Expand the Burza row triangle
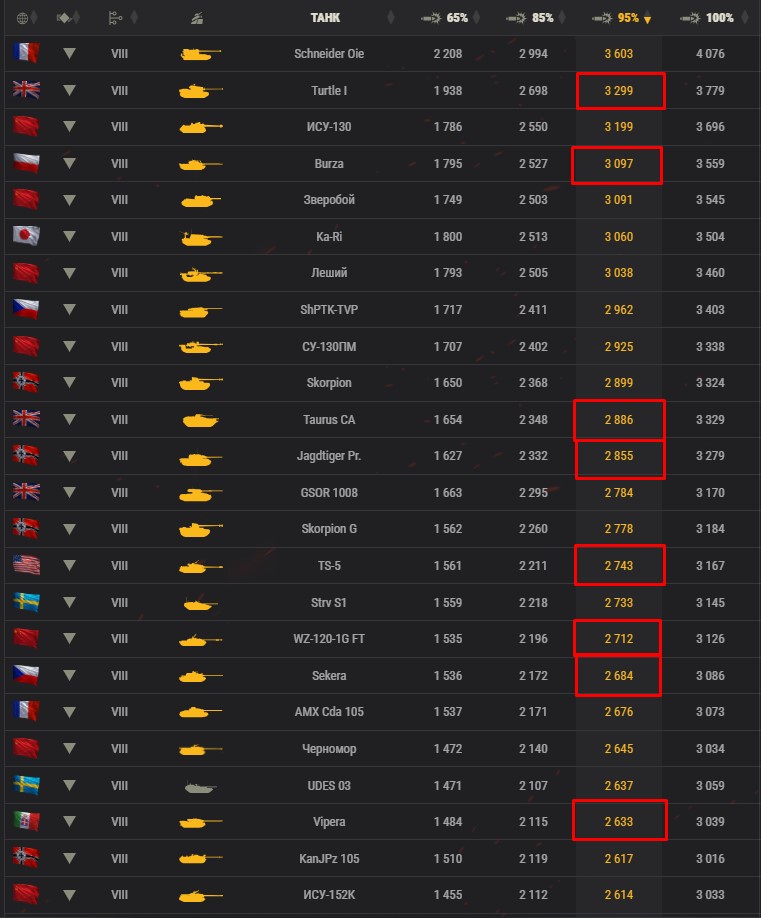This screenshot has width=761, height=918. pyautogui.click(x=69, y=163)
